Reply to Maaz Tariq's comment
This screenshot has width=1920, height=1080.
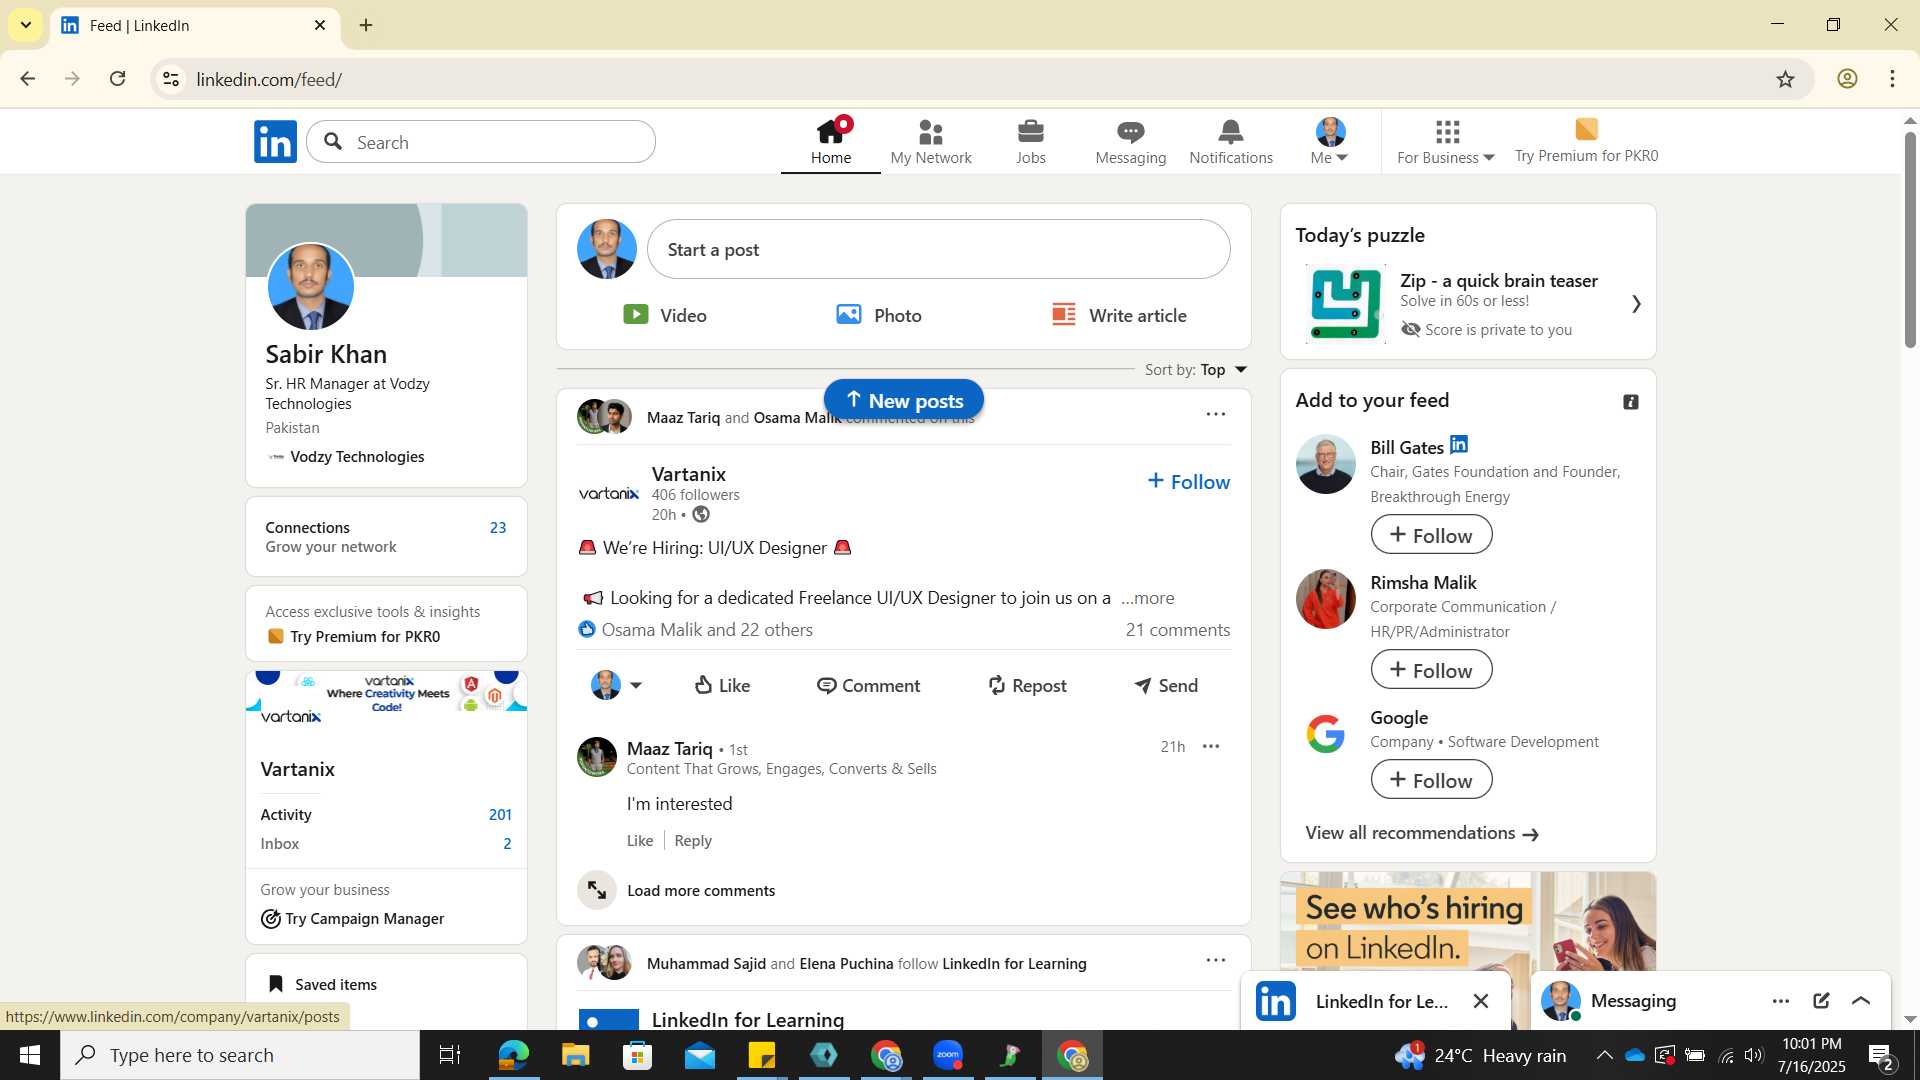click(x=693, y=841)
